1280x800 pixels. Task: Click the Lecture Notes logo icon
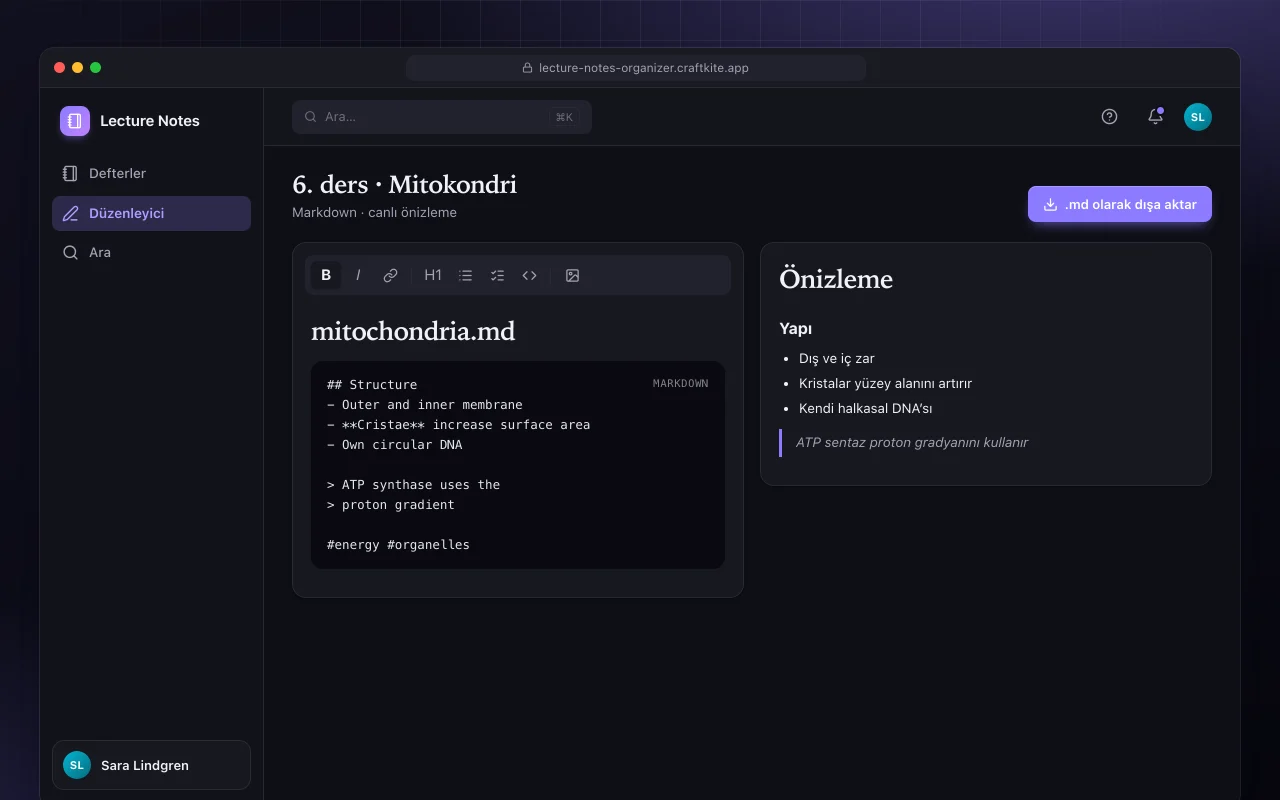(x=75, y=121)
